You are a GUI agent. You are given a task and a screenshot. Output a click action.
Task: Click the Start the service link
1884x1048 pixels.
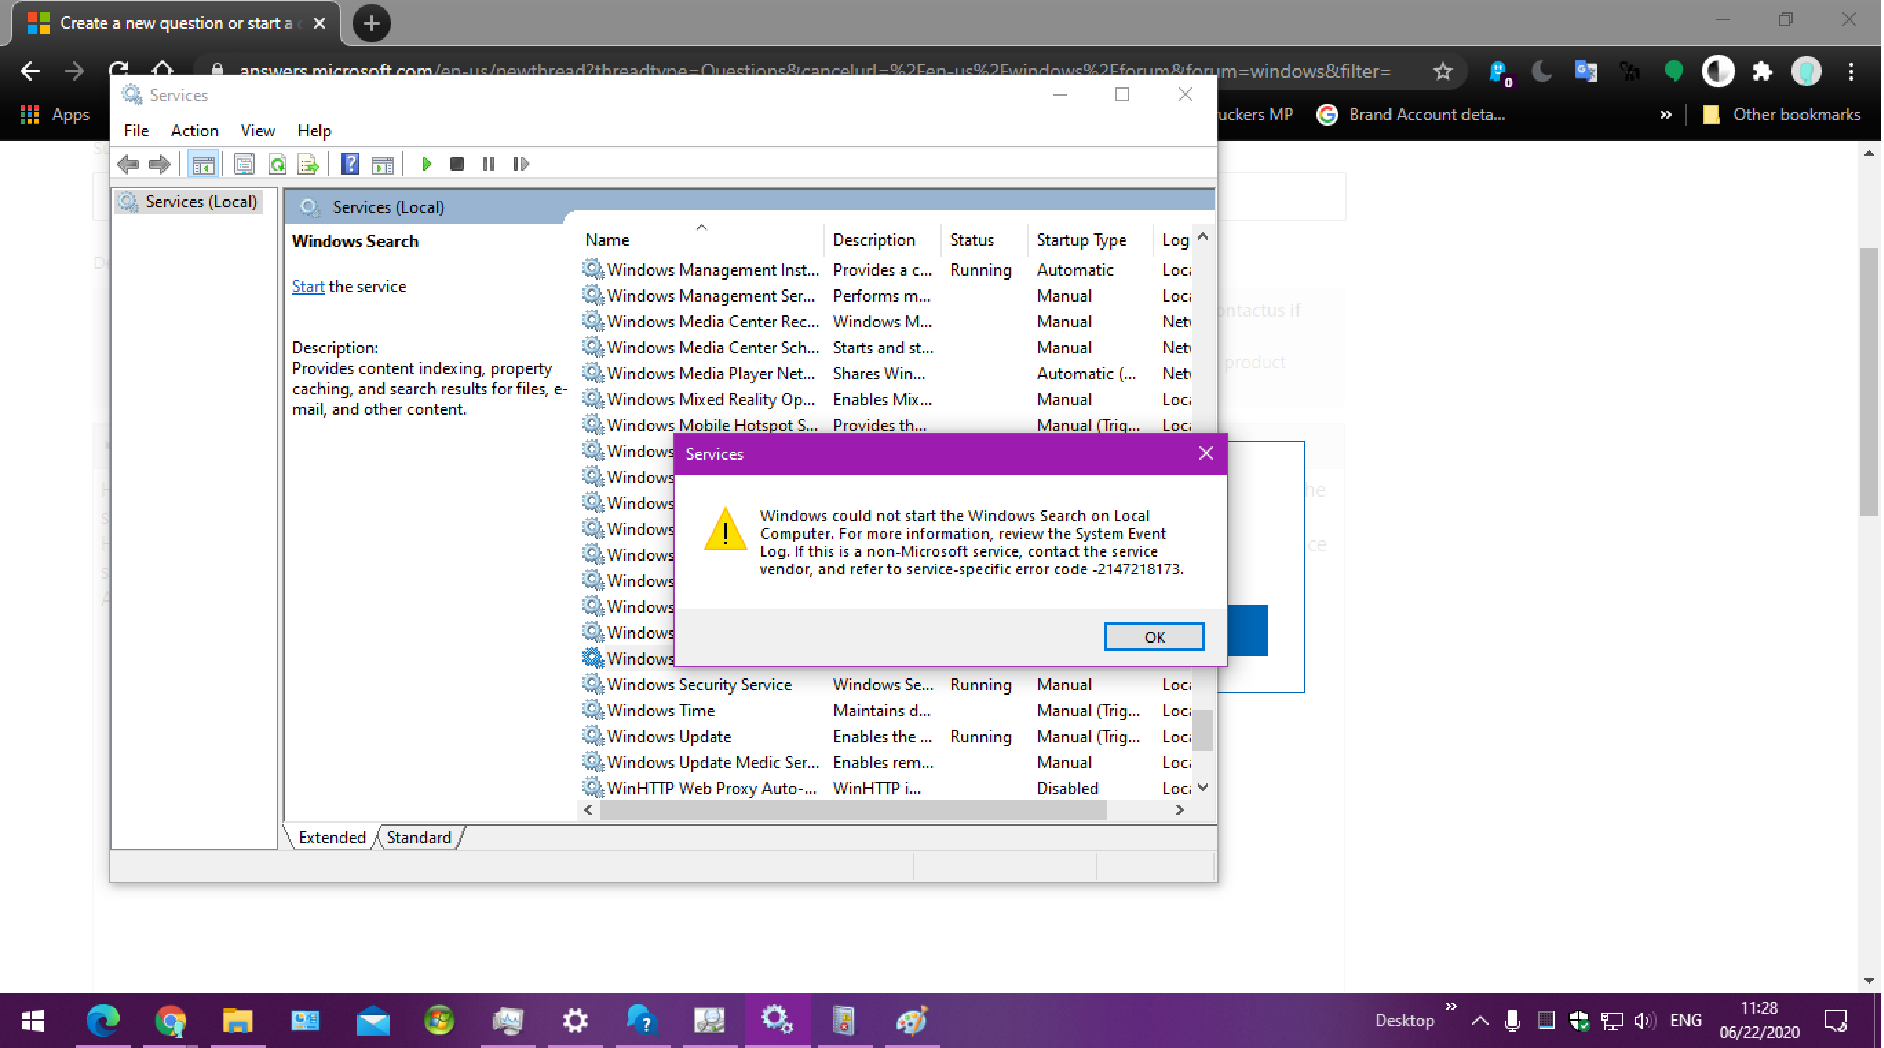pos(308,287)
